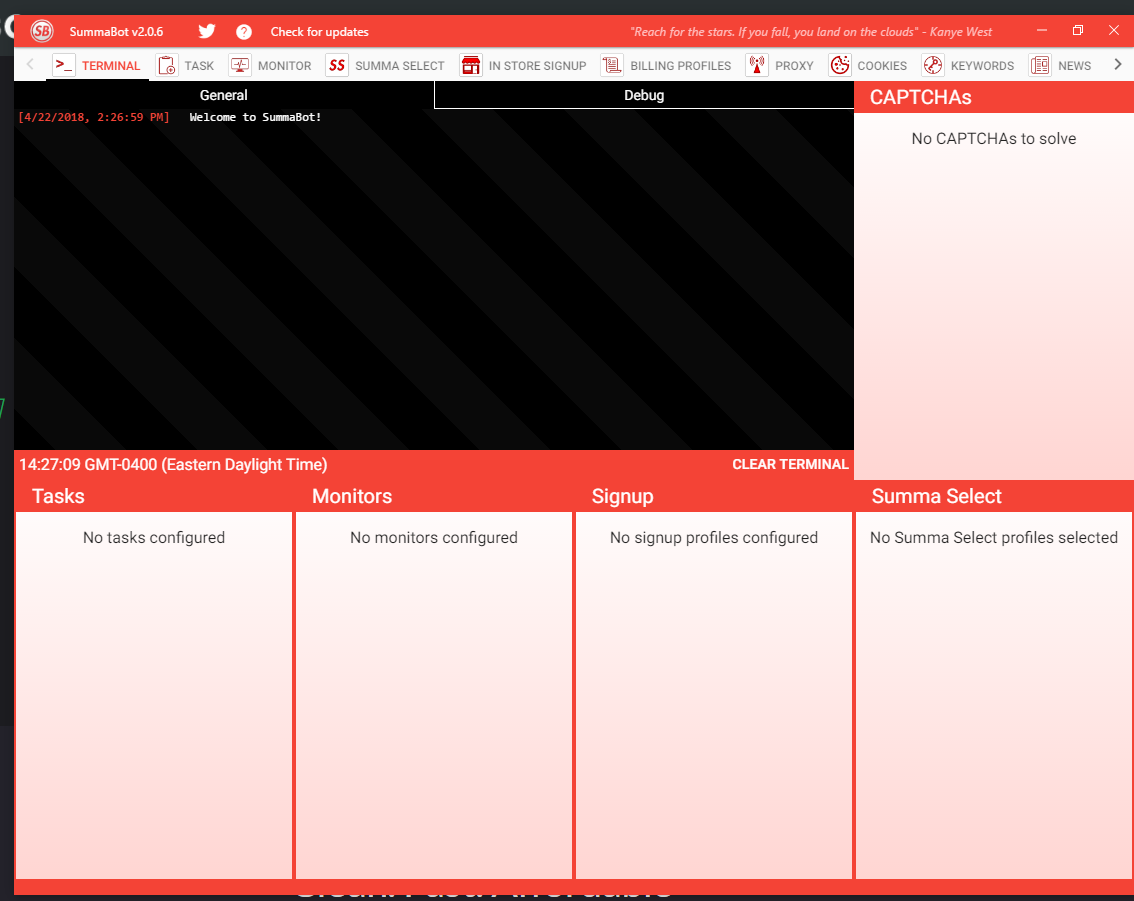Screen dimensions: 1134x901
Task: Click the Signup panel header
Action: click(x=714, y=496)
